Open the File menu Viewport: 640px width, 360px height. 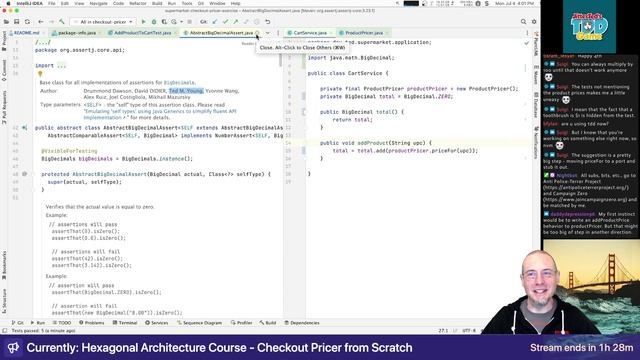pos(52,3)
